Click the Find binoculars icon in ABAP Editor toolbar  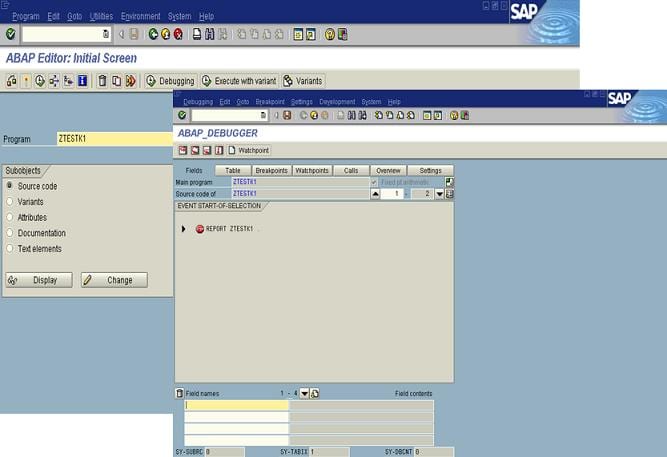pyautogui.click(x=210, y=34)
